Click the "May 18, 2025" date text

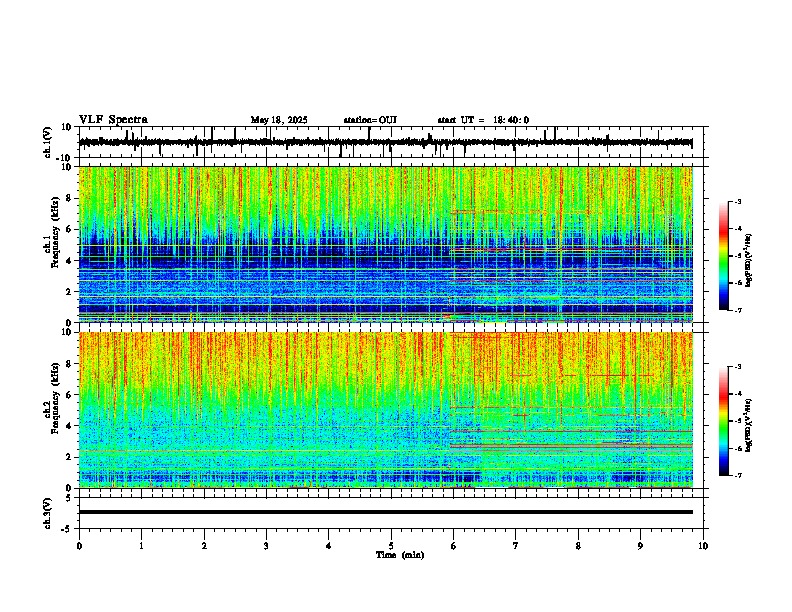(279, 120)
